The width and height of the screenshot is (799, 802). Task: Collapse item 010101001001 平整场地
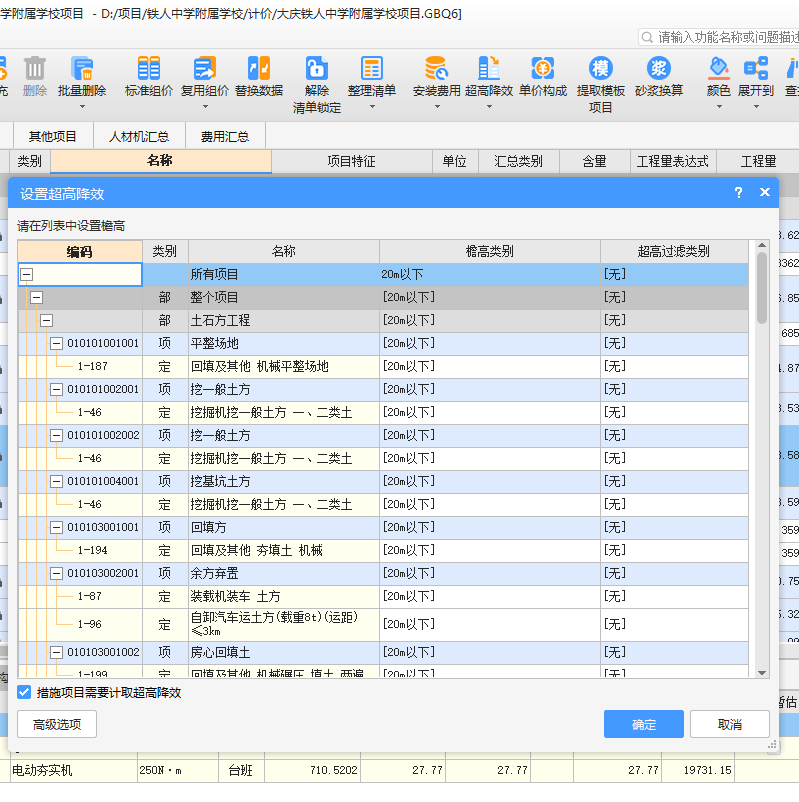click(x=56, y=344)
